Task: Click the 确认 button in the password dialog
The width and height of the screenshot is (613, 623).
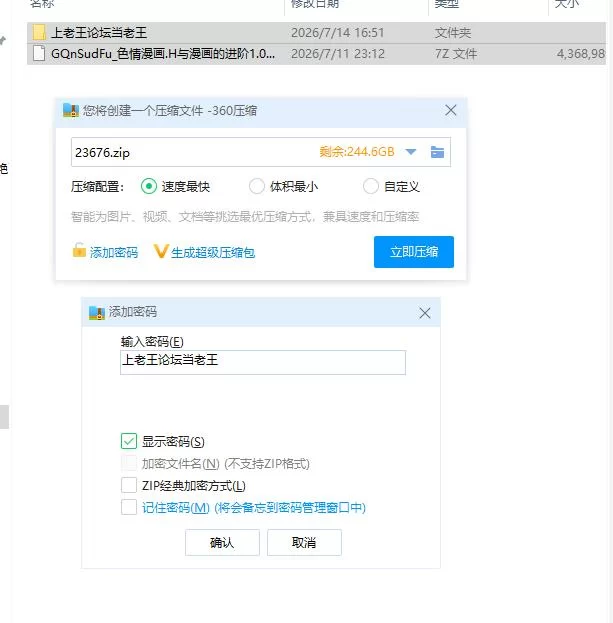Action: click(222, 542)
